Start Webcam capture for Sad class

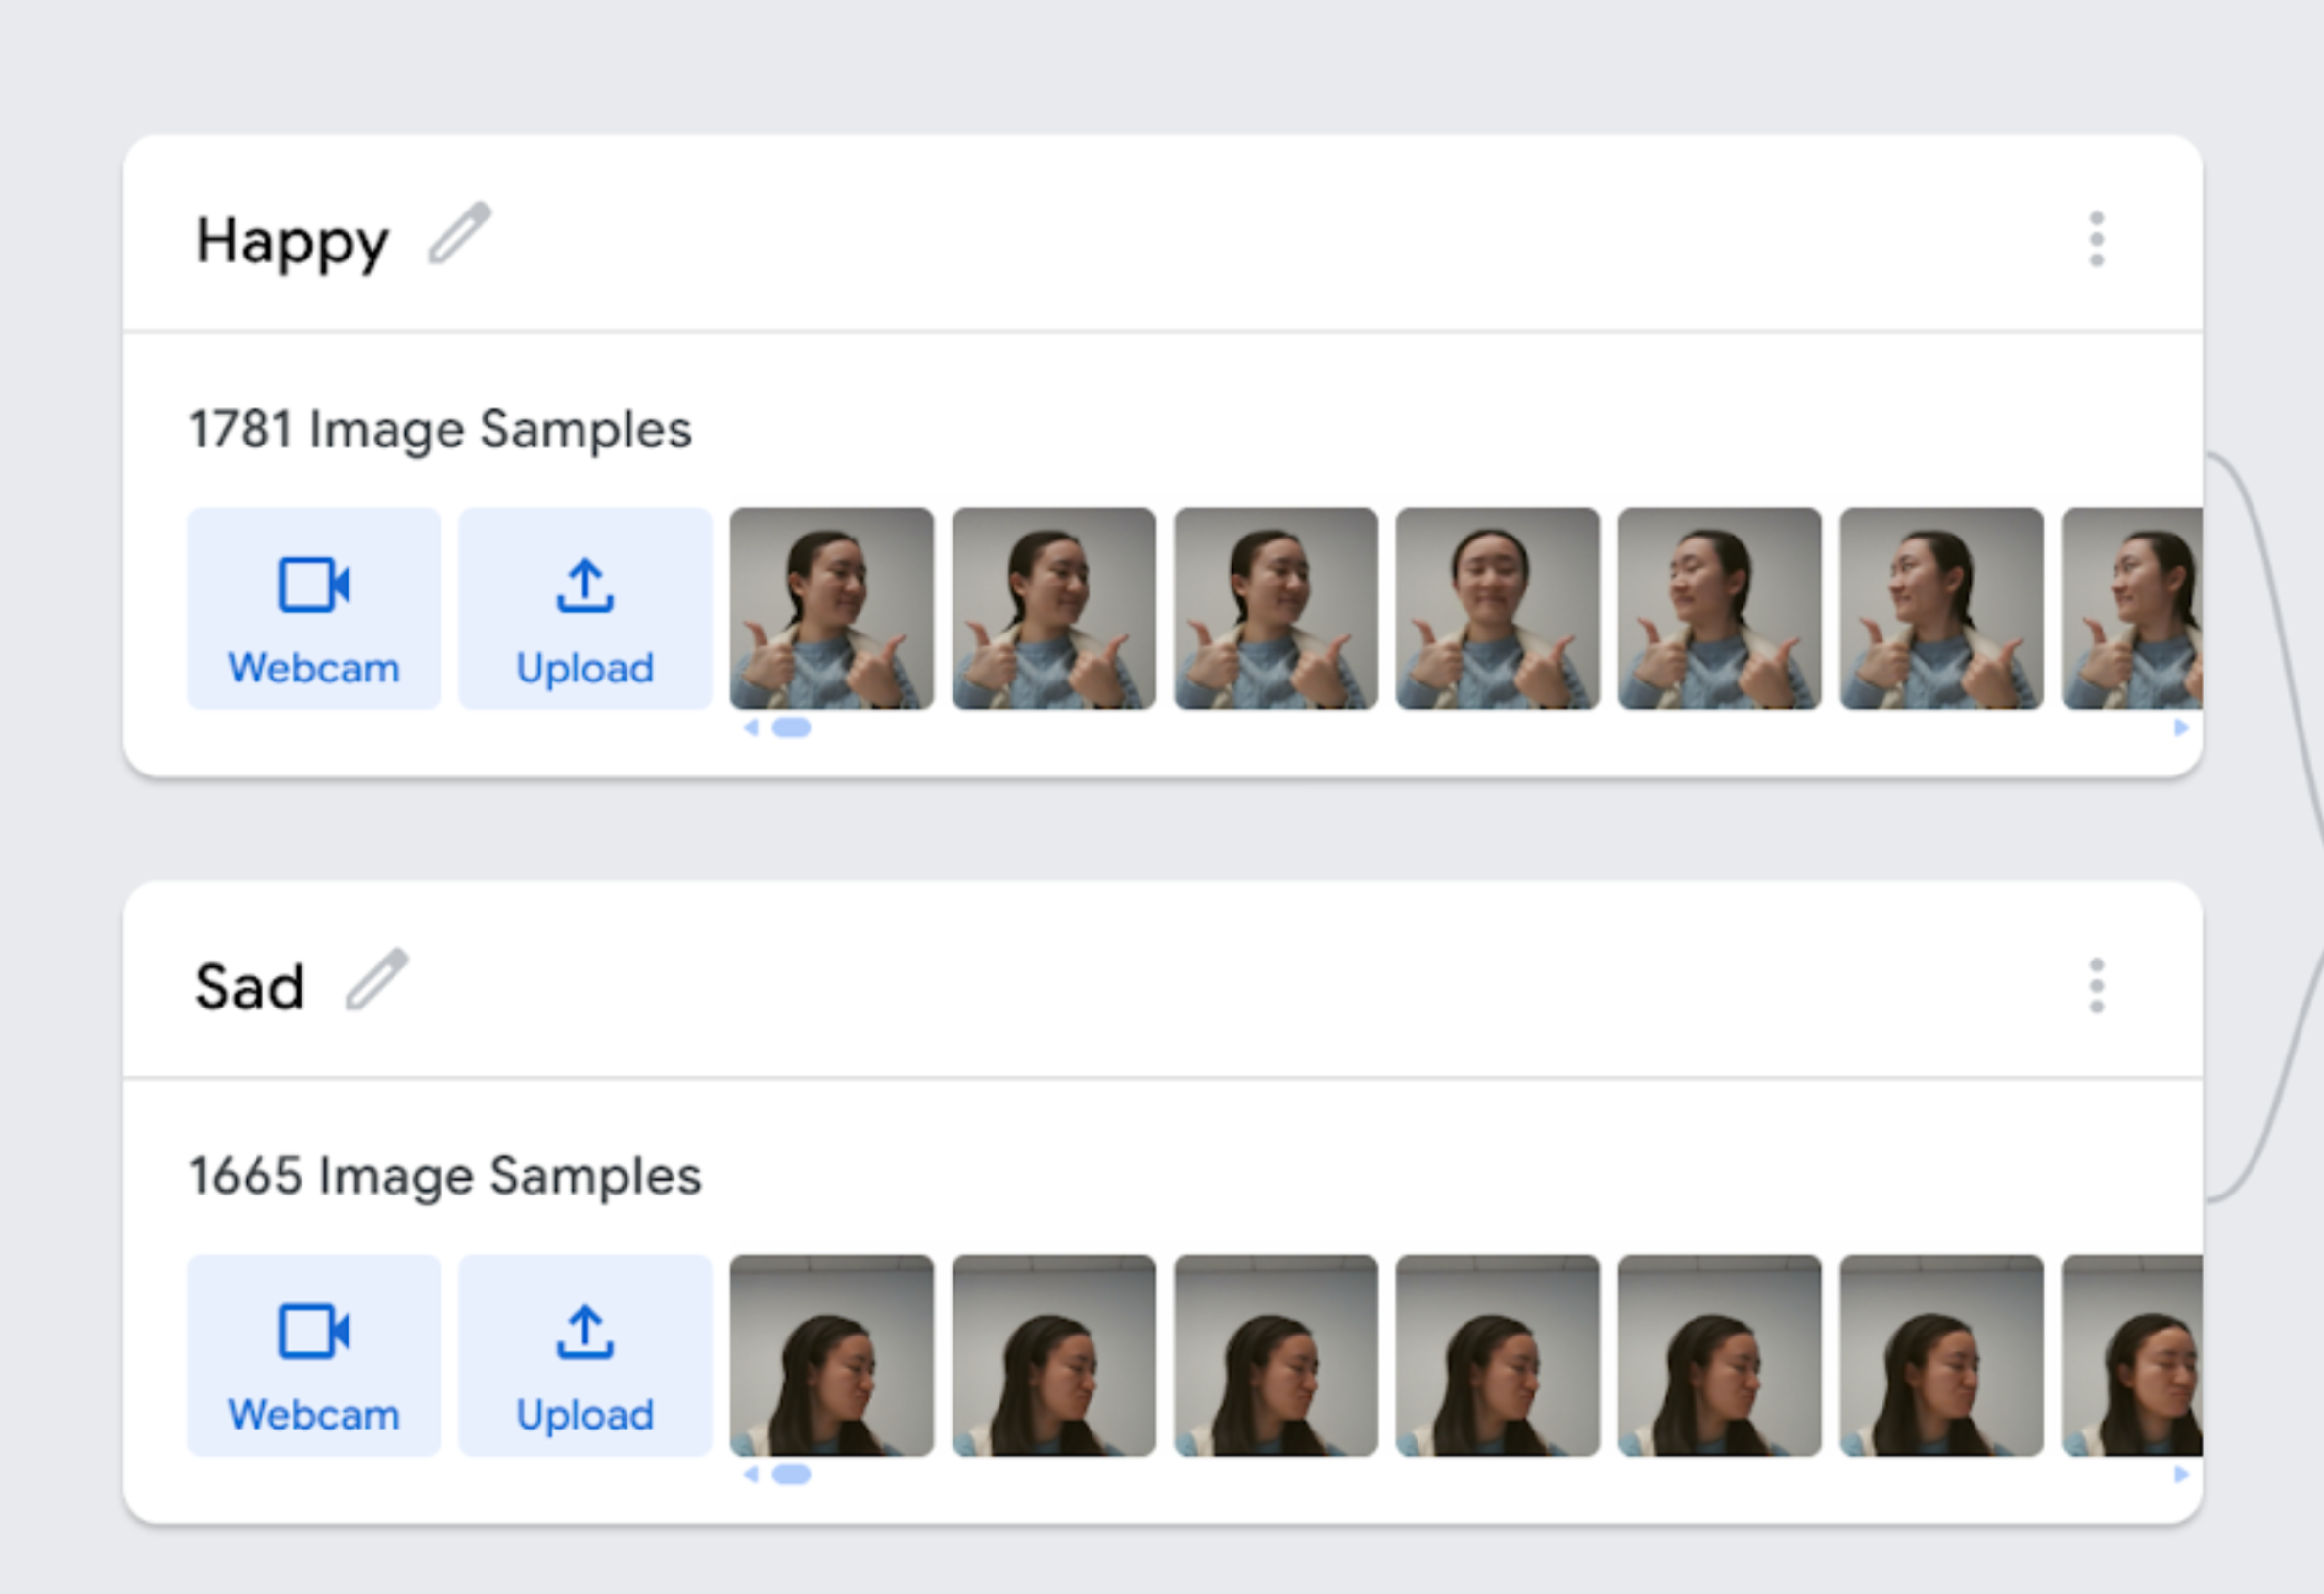[x=314, y=1355]
